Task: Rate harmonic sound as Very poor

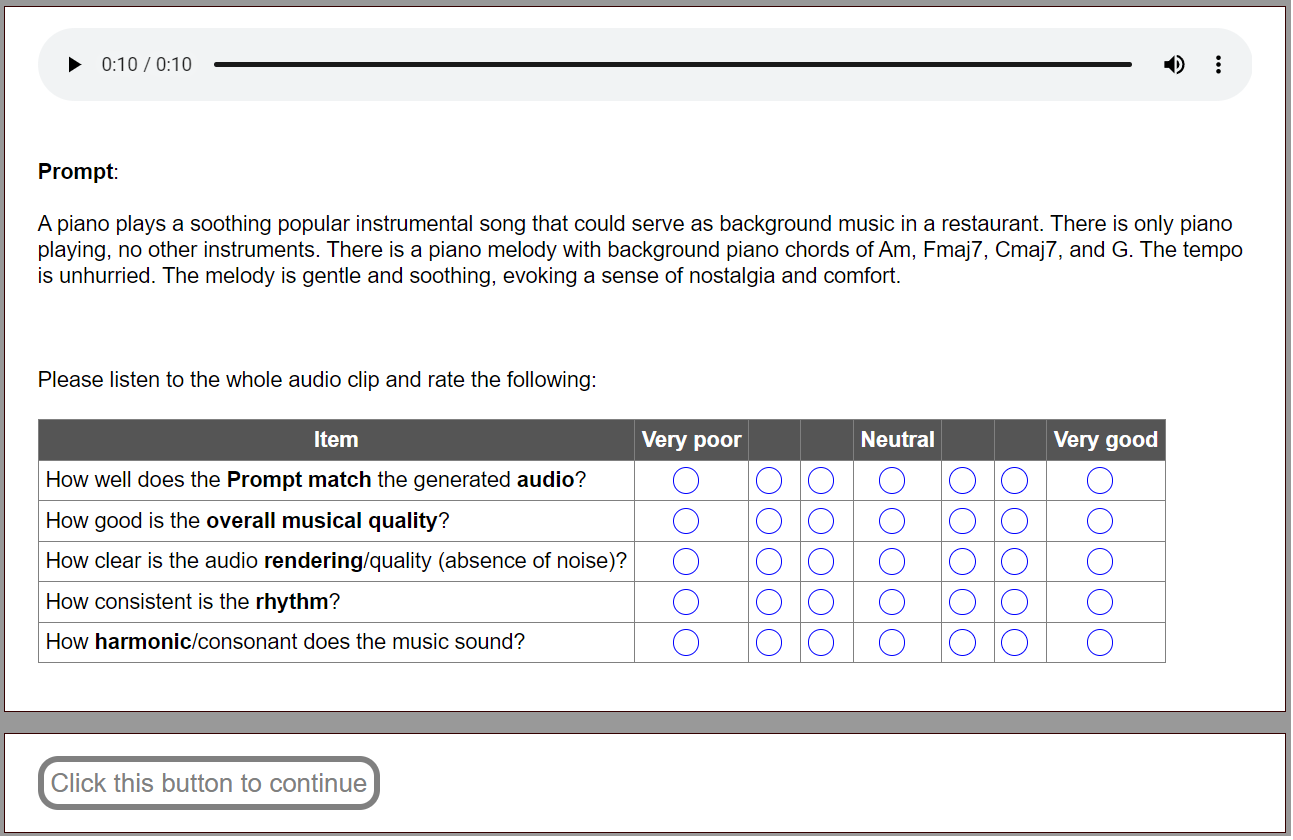Action: coord(686,642)
